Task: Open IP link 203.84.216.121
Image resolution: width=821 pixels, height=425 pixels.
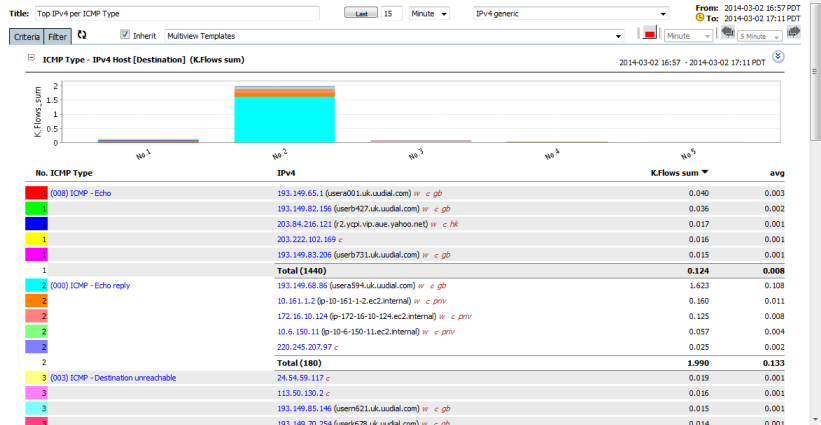Action: click(304, 225)
